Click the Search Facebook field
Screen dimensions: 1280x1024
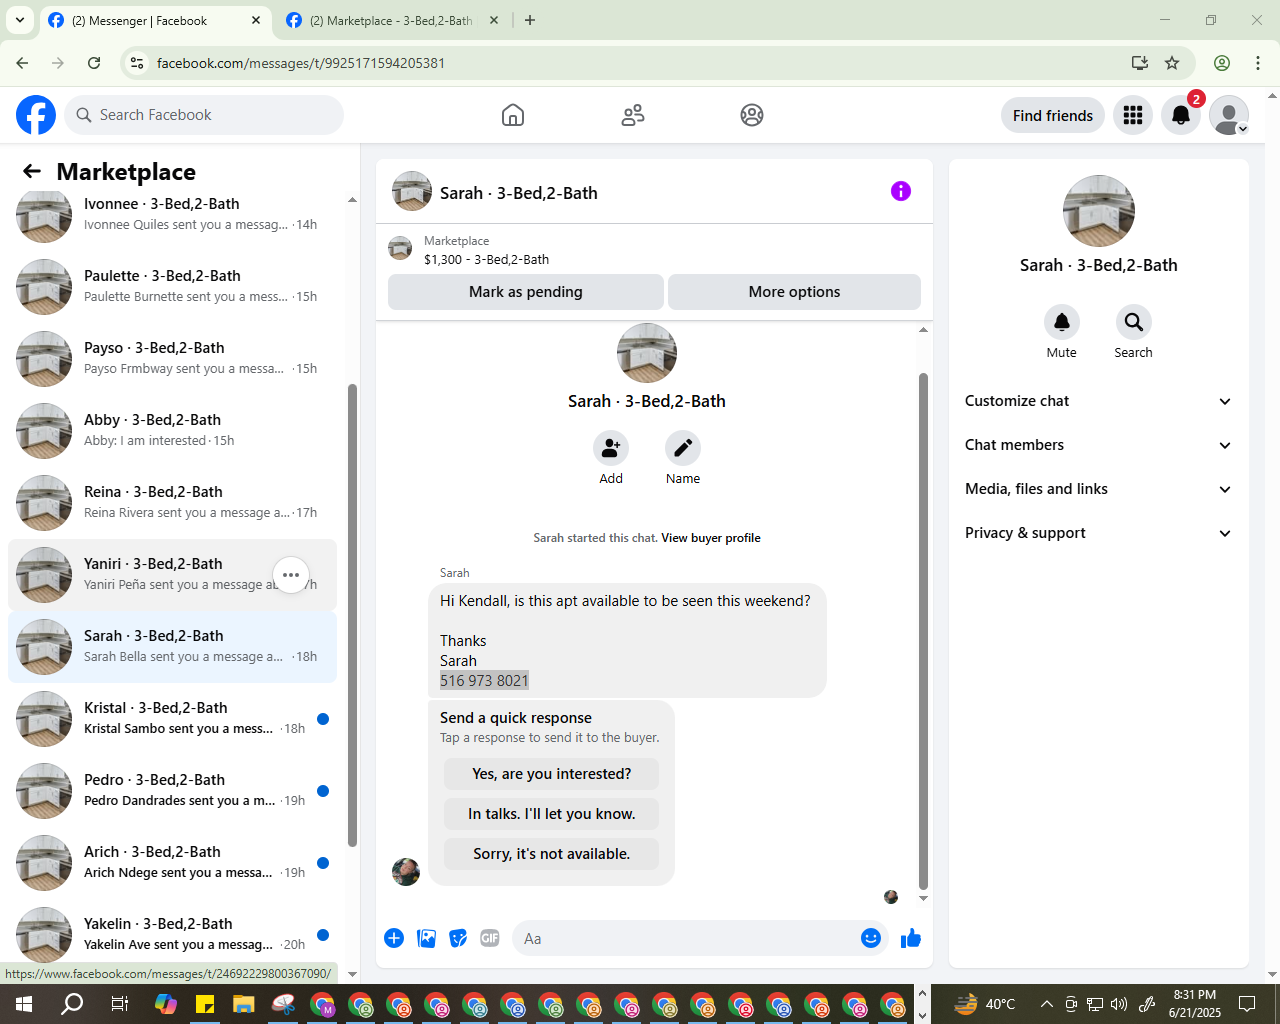(x=204, y=115)
